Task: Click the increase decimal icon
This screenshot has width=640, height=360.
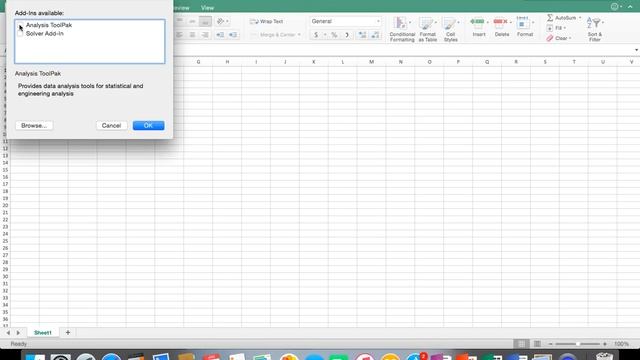Action: click(362, 35)
